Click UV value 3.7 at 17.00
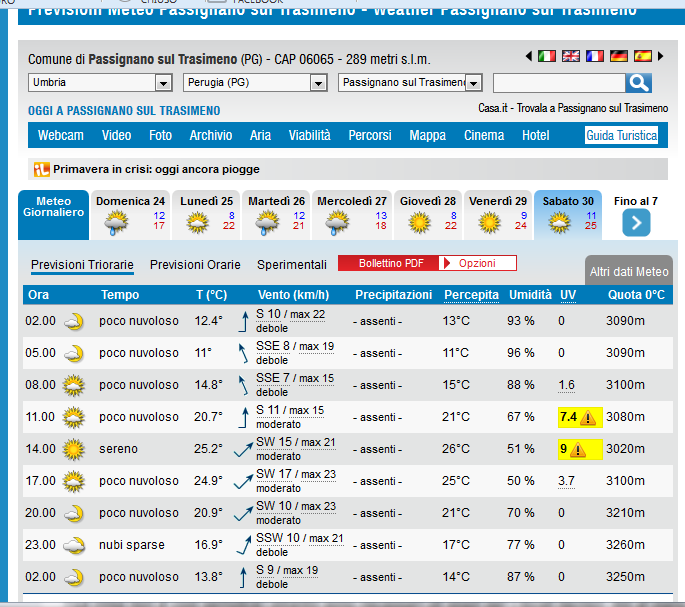Screen dimensions: 685x607 coord(566,481)
